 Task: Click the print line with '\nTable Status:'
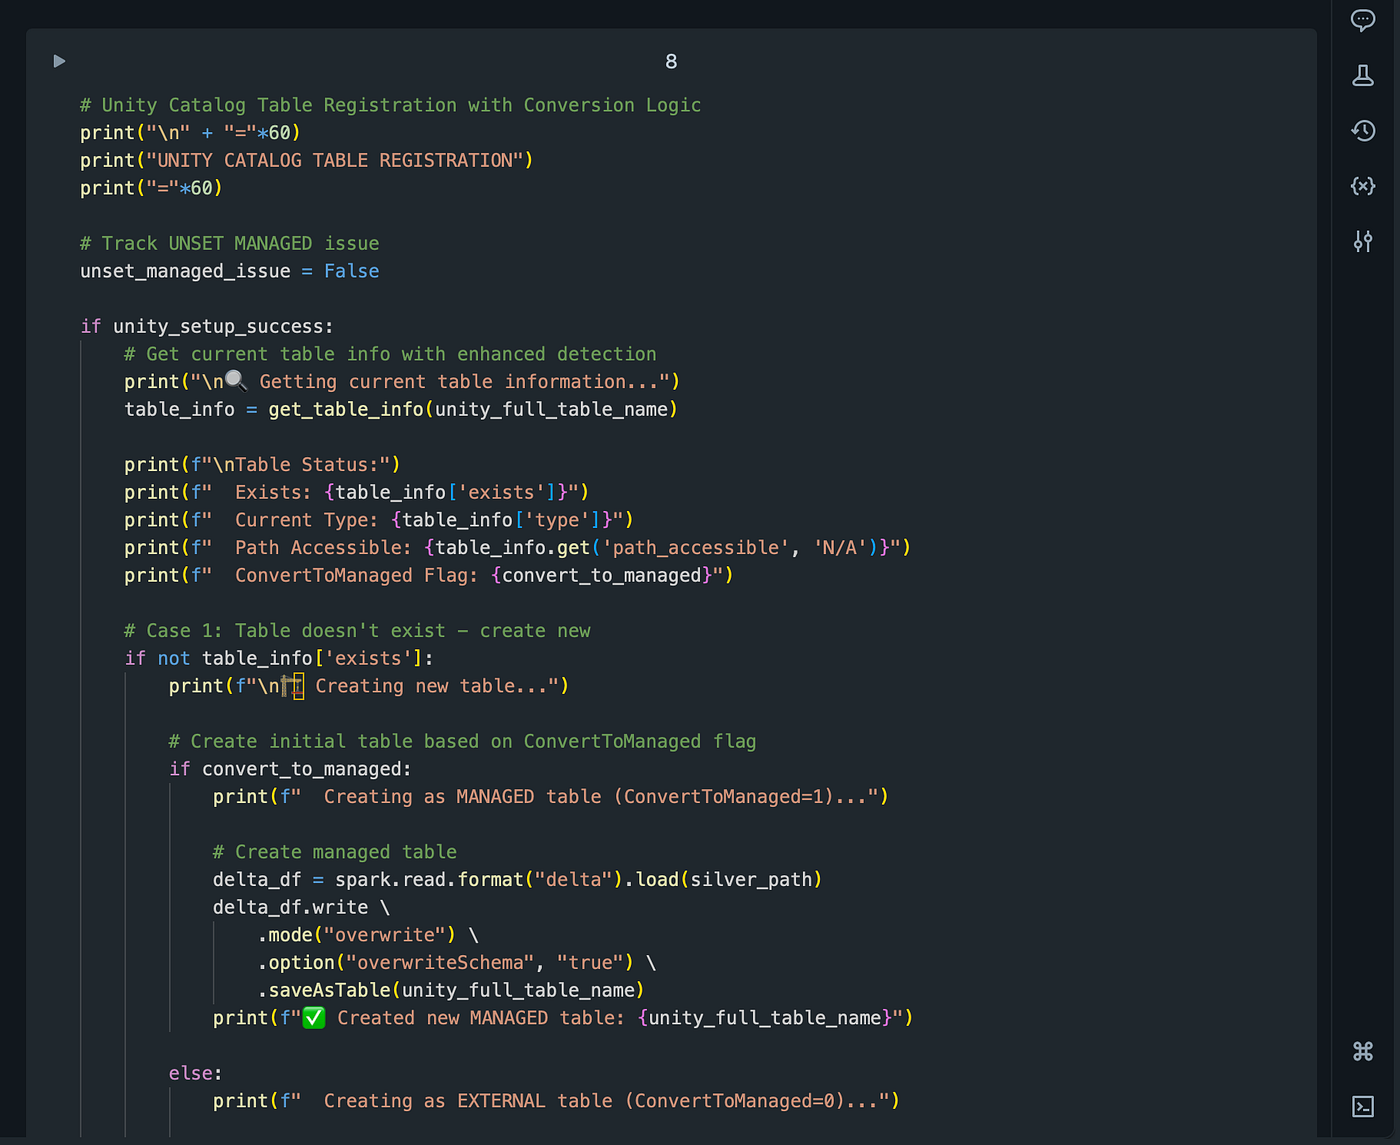[262, 465]
